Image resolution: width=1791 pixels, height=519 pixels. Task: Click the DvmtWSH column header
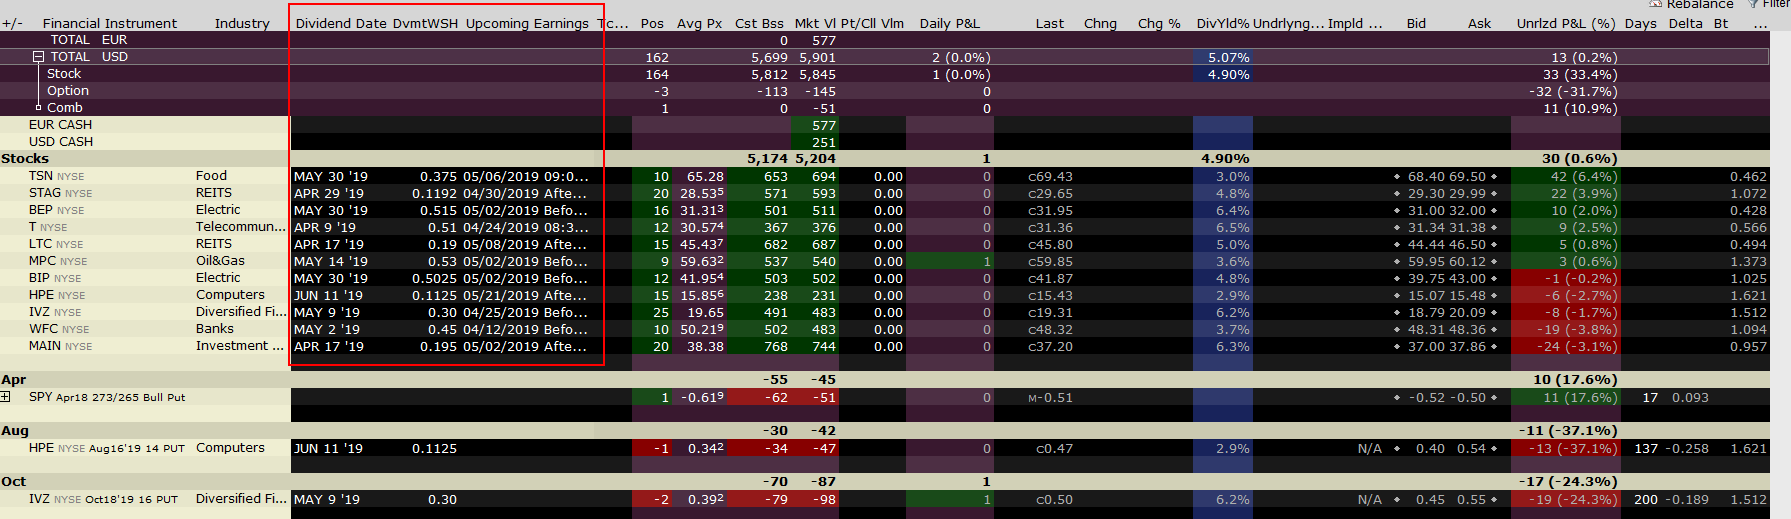[425, 23]
